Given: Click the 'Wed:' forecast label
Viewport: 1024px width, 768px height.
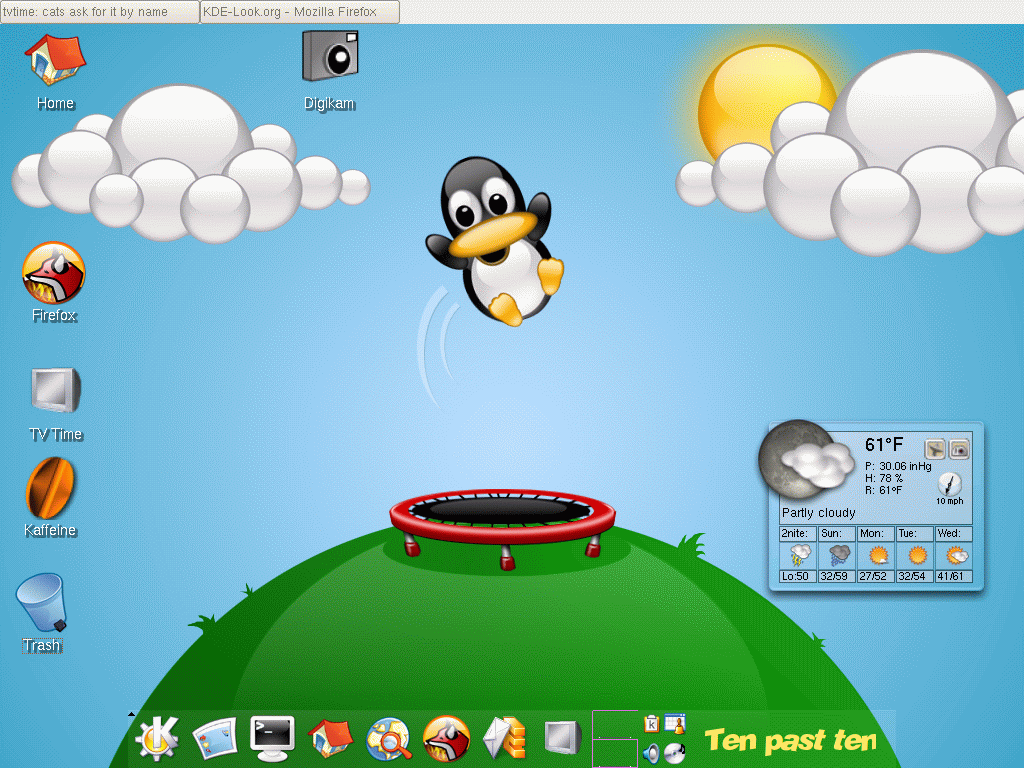Looking at the screenshot, I should click(949, 533).
